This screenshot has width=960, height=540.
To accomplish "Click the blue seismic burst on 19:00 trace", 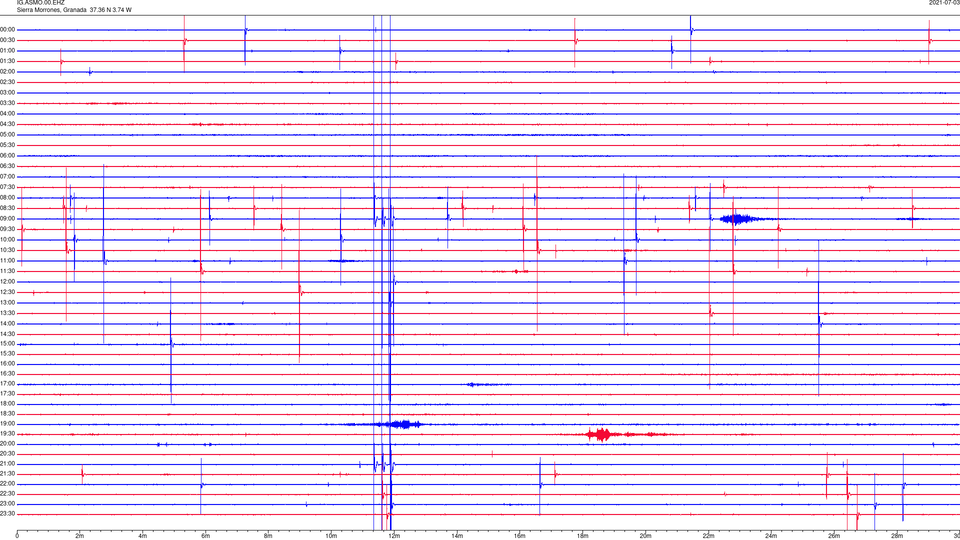I will coord(401,424).
